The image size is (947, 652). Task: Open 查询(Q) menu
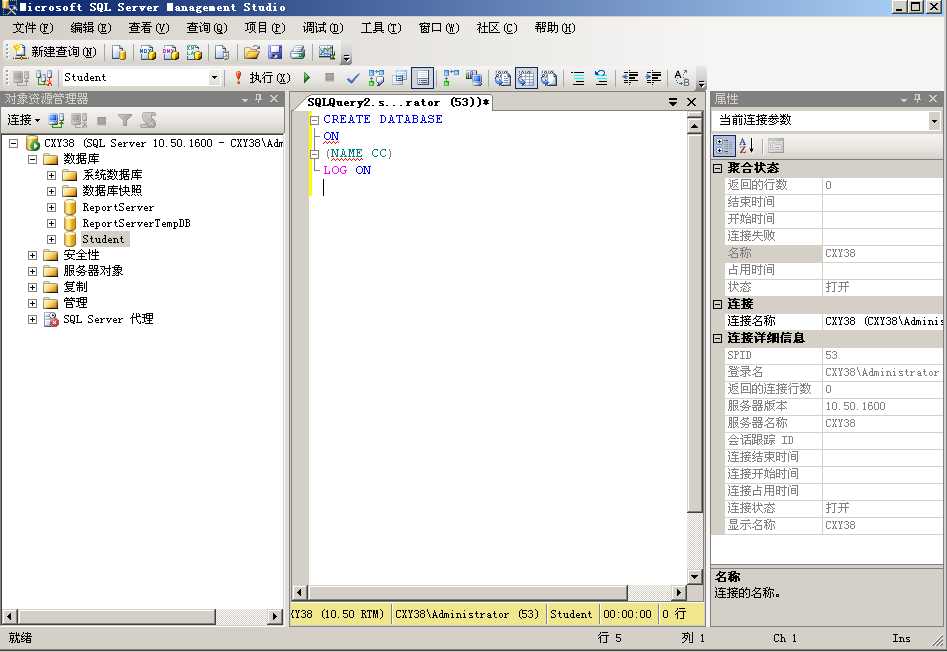[207, 28]
